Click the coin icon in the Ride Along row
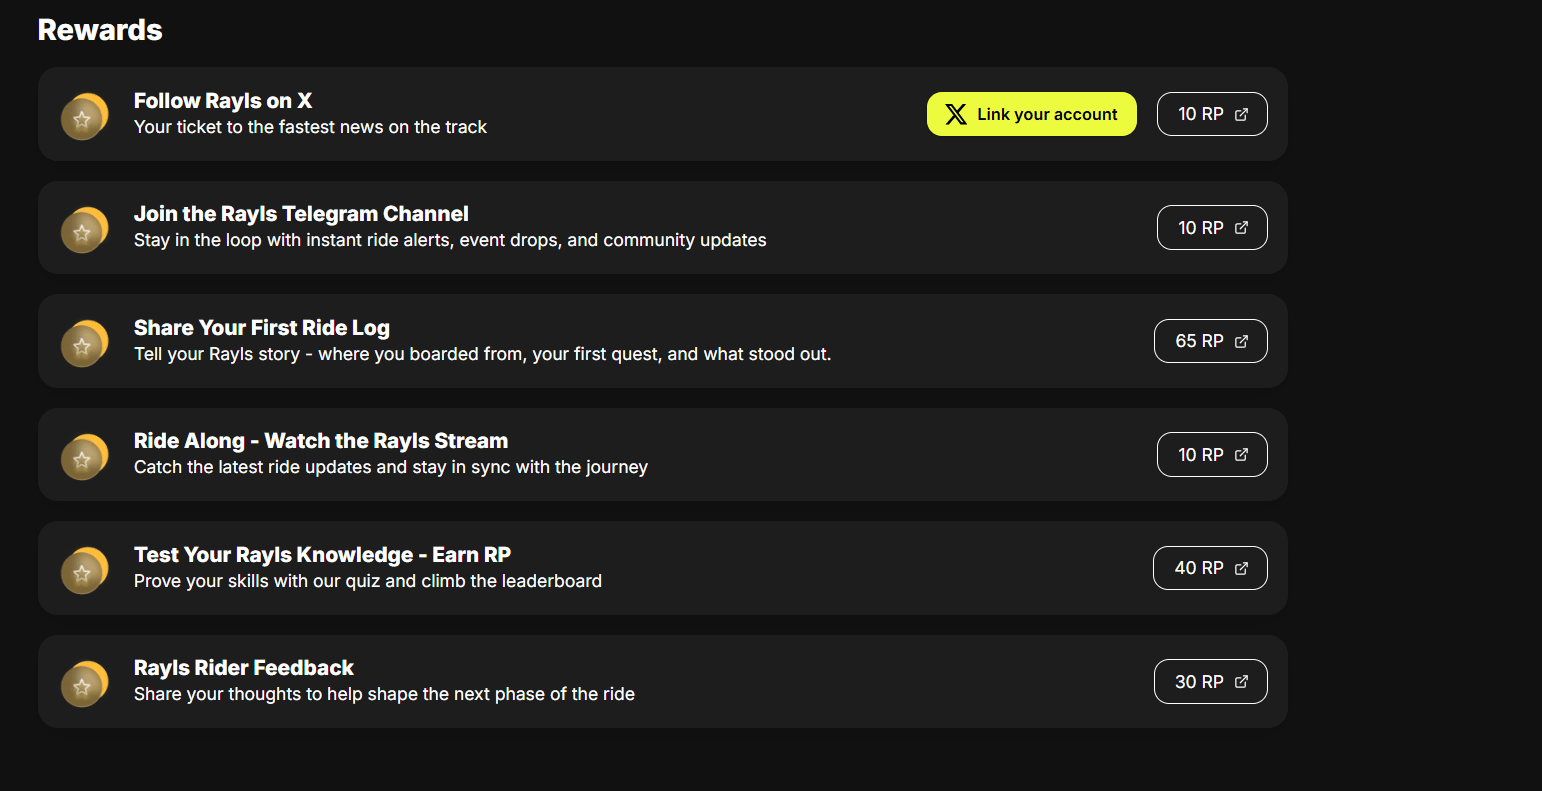Screen dimensions: 1542x791 pyautogui.click(x=84, y=457)
